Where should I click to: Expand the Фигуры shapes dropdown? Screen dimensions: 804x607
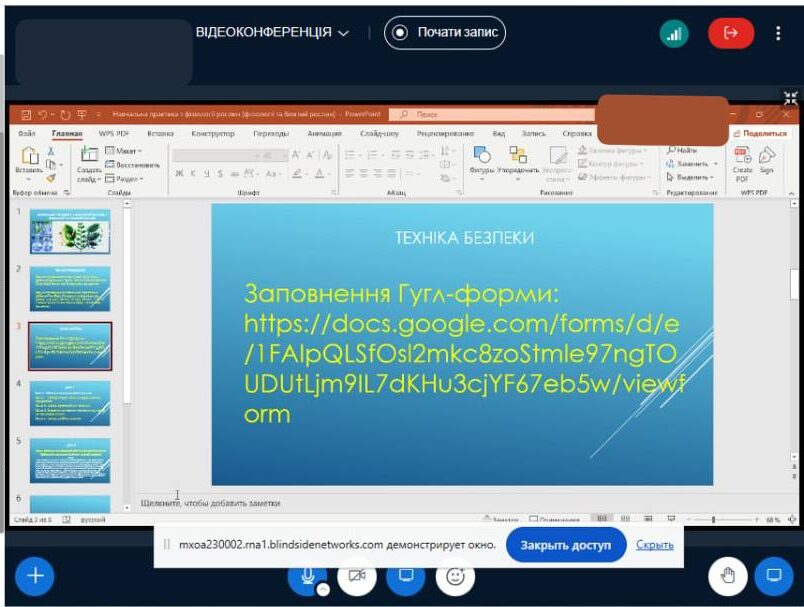[482, 160]
